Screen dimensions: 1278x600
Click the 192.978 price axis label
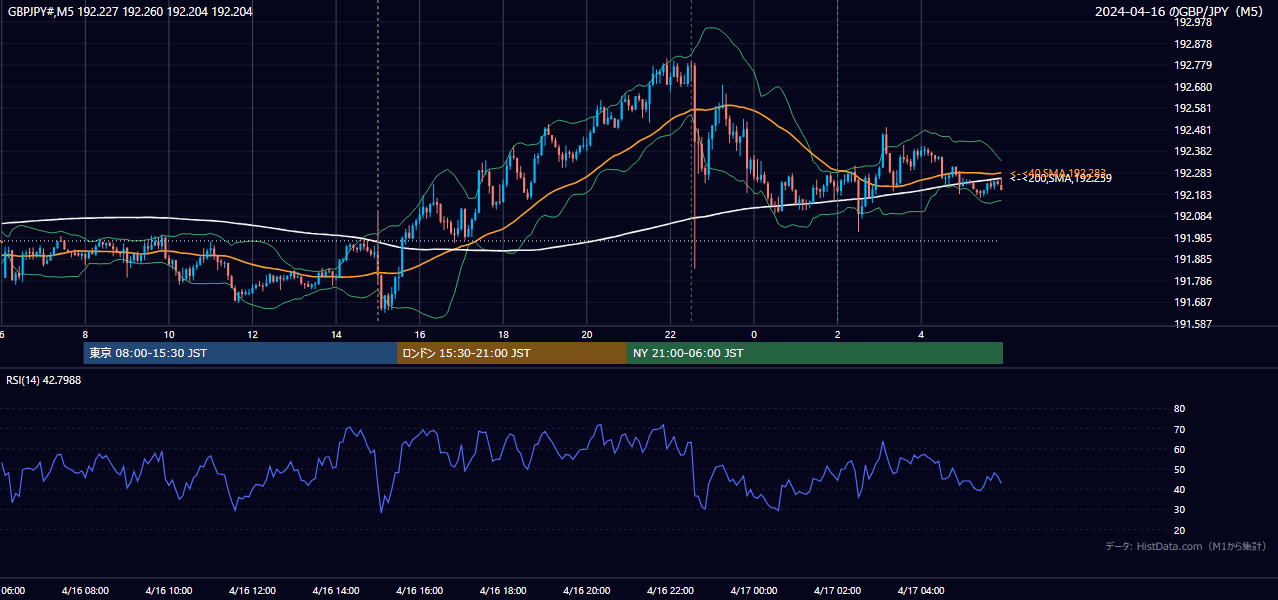tap(1193, 23)
